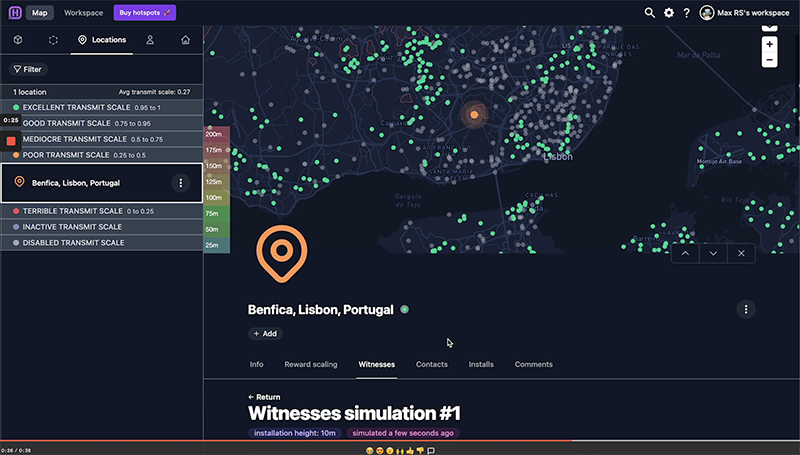Screen dimensions: 800x455
Task: Open the search magnifier icon
Action: tap(649, 13)
